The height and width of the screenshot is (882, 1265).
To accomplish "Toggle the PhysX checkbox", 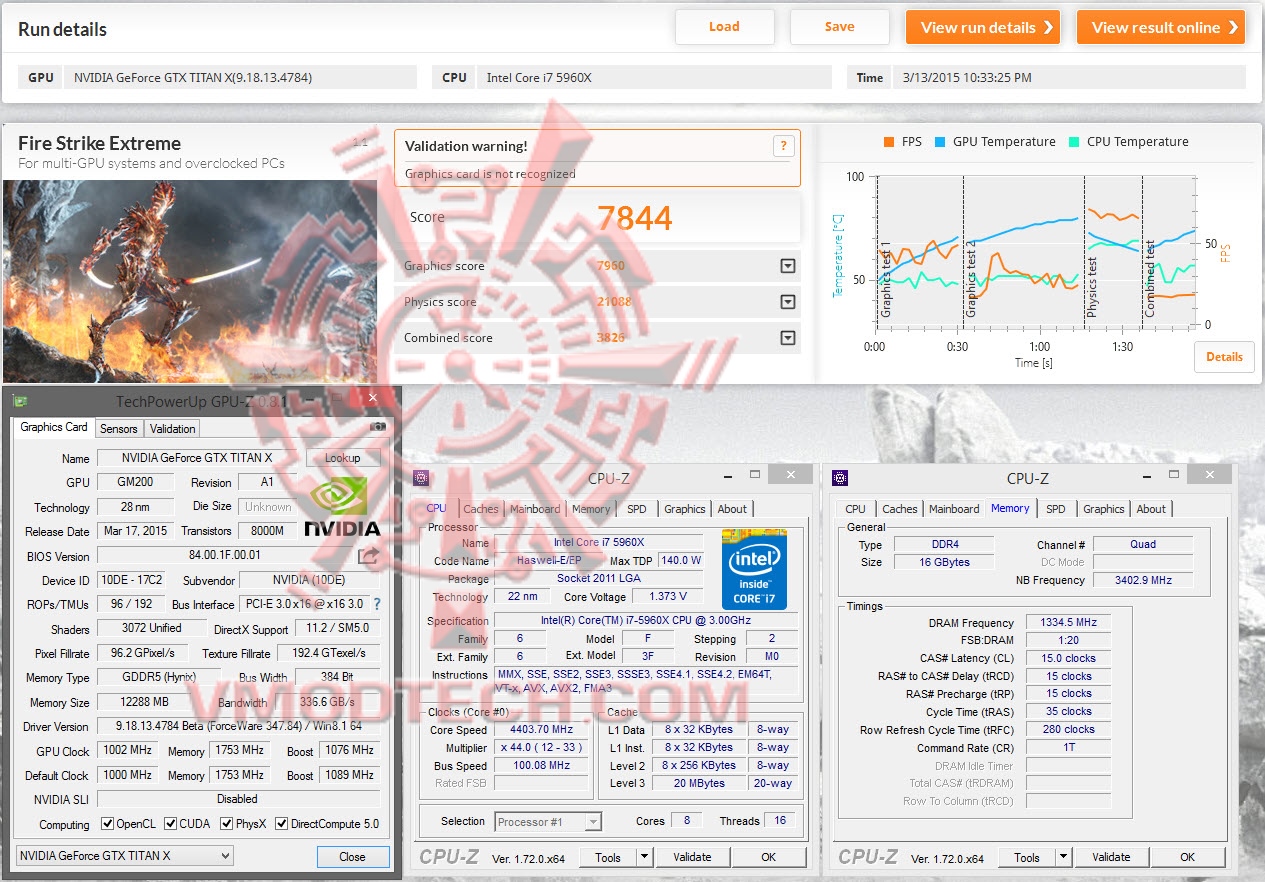I will click(229, 825).
